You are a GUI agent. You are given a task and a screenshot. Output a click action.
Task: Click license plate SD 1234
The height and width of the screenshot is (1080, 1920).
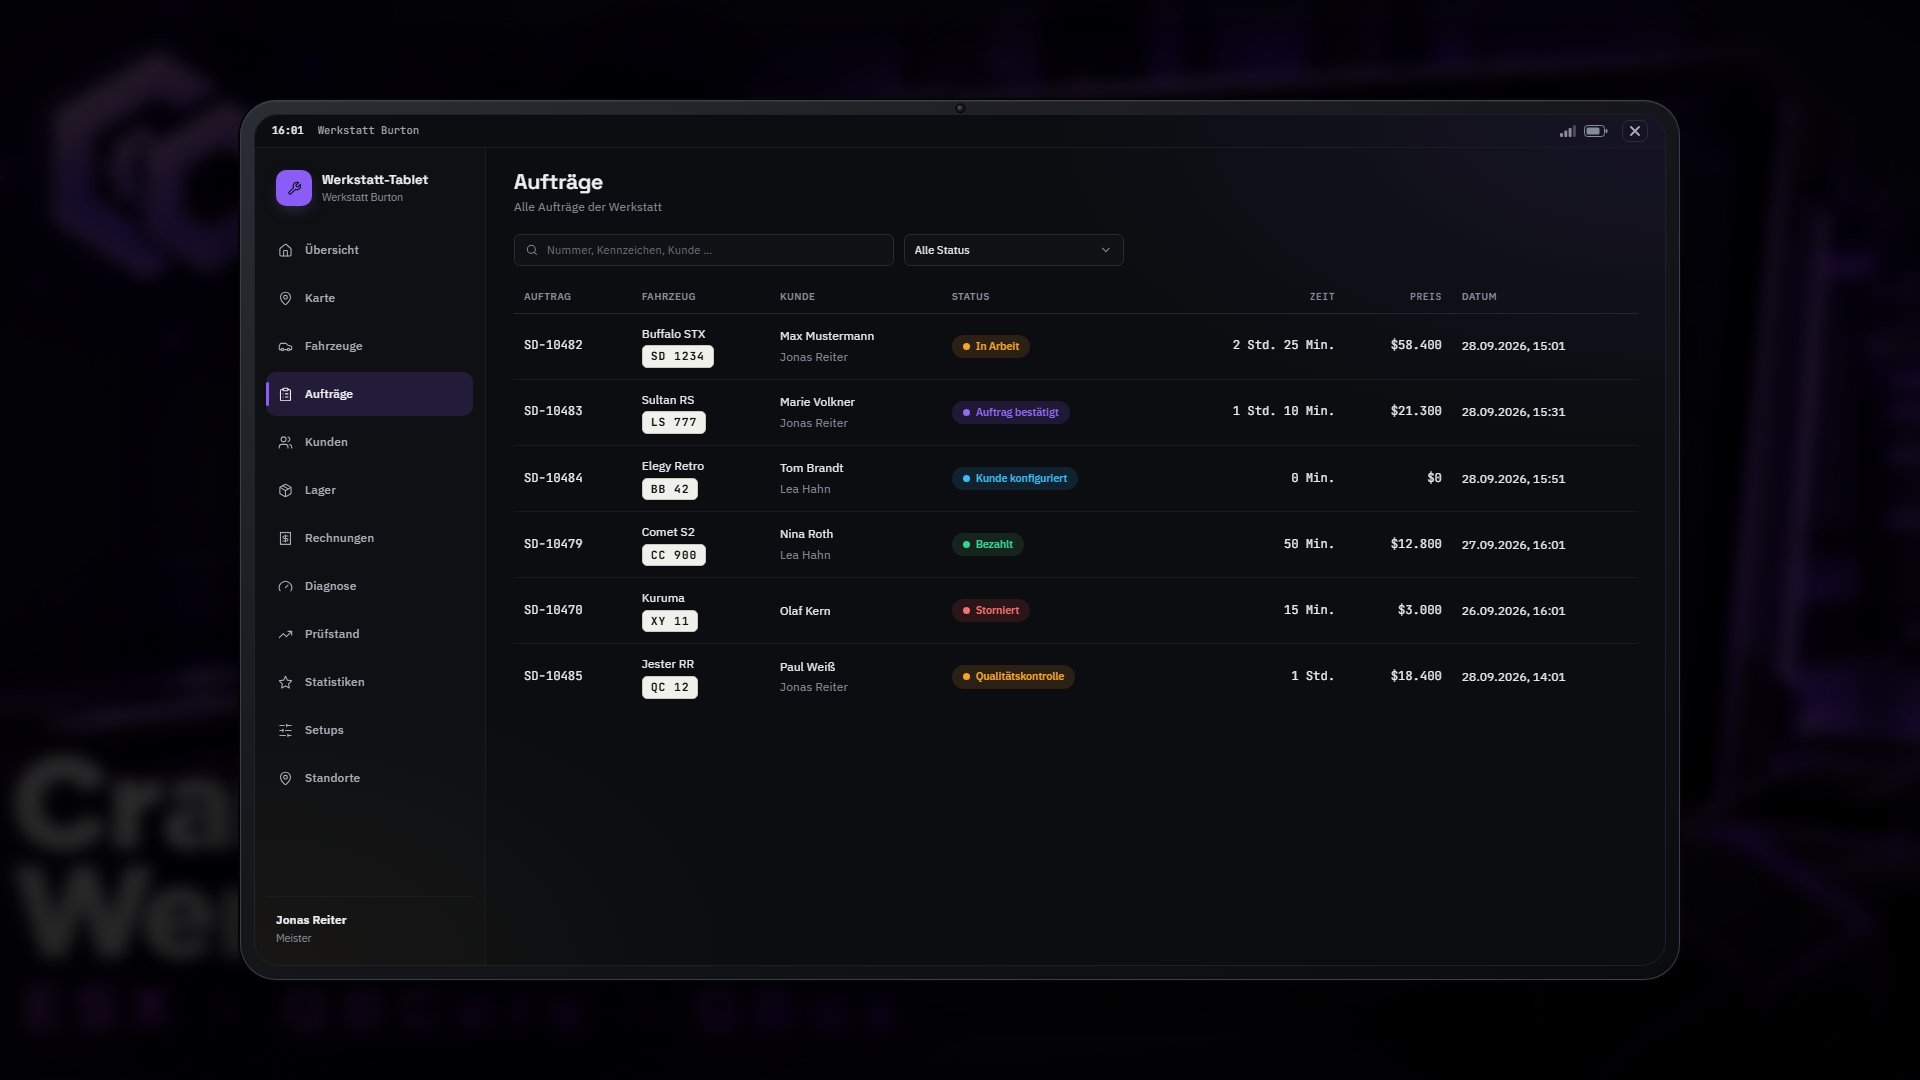[677, 356]
